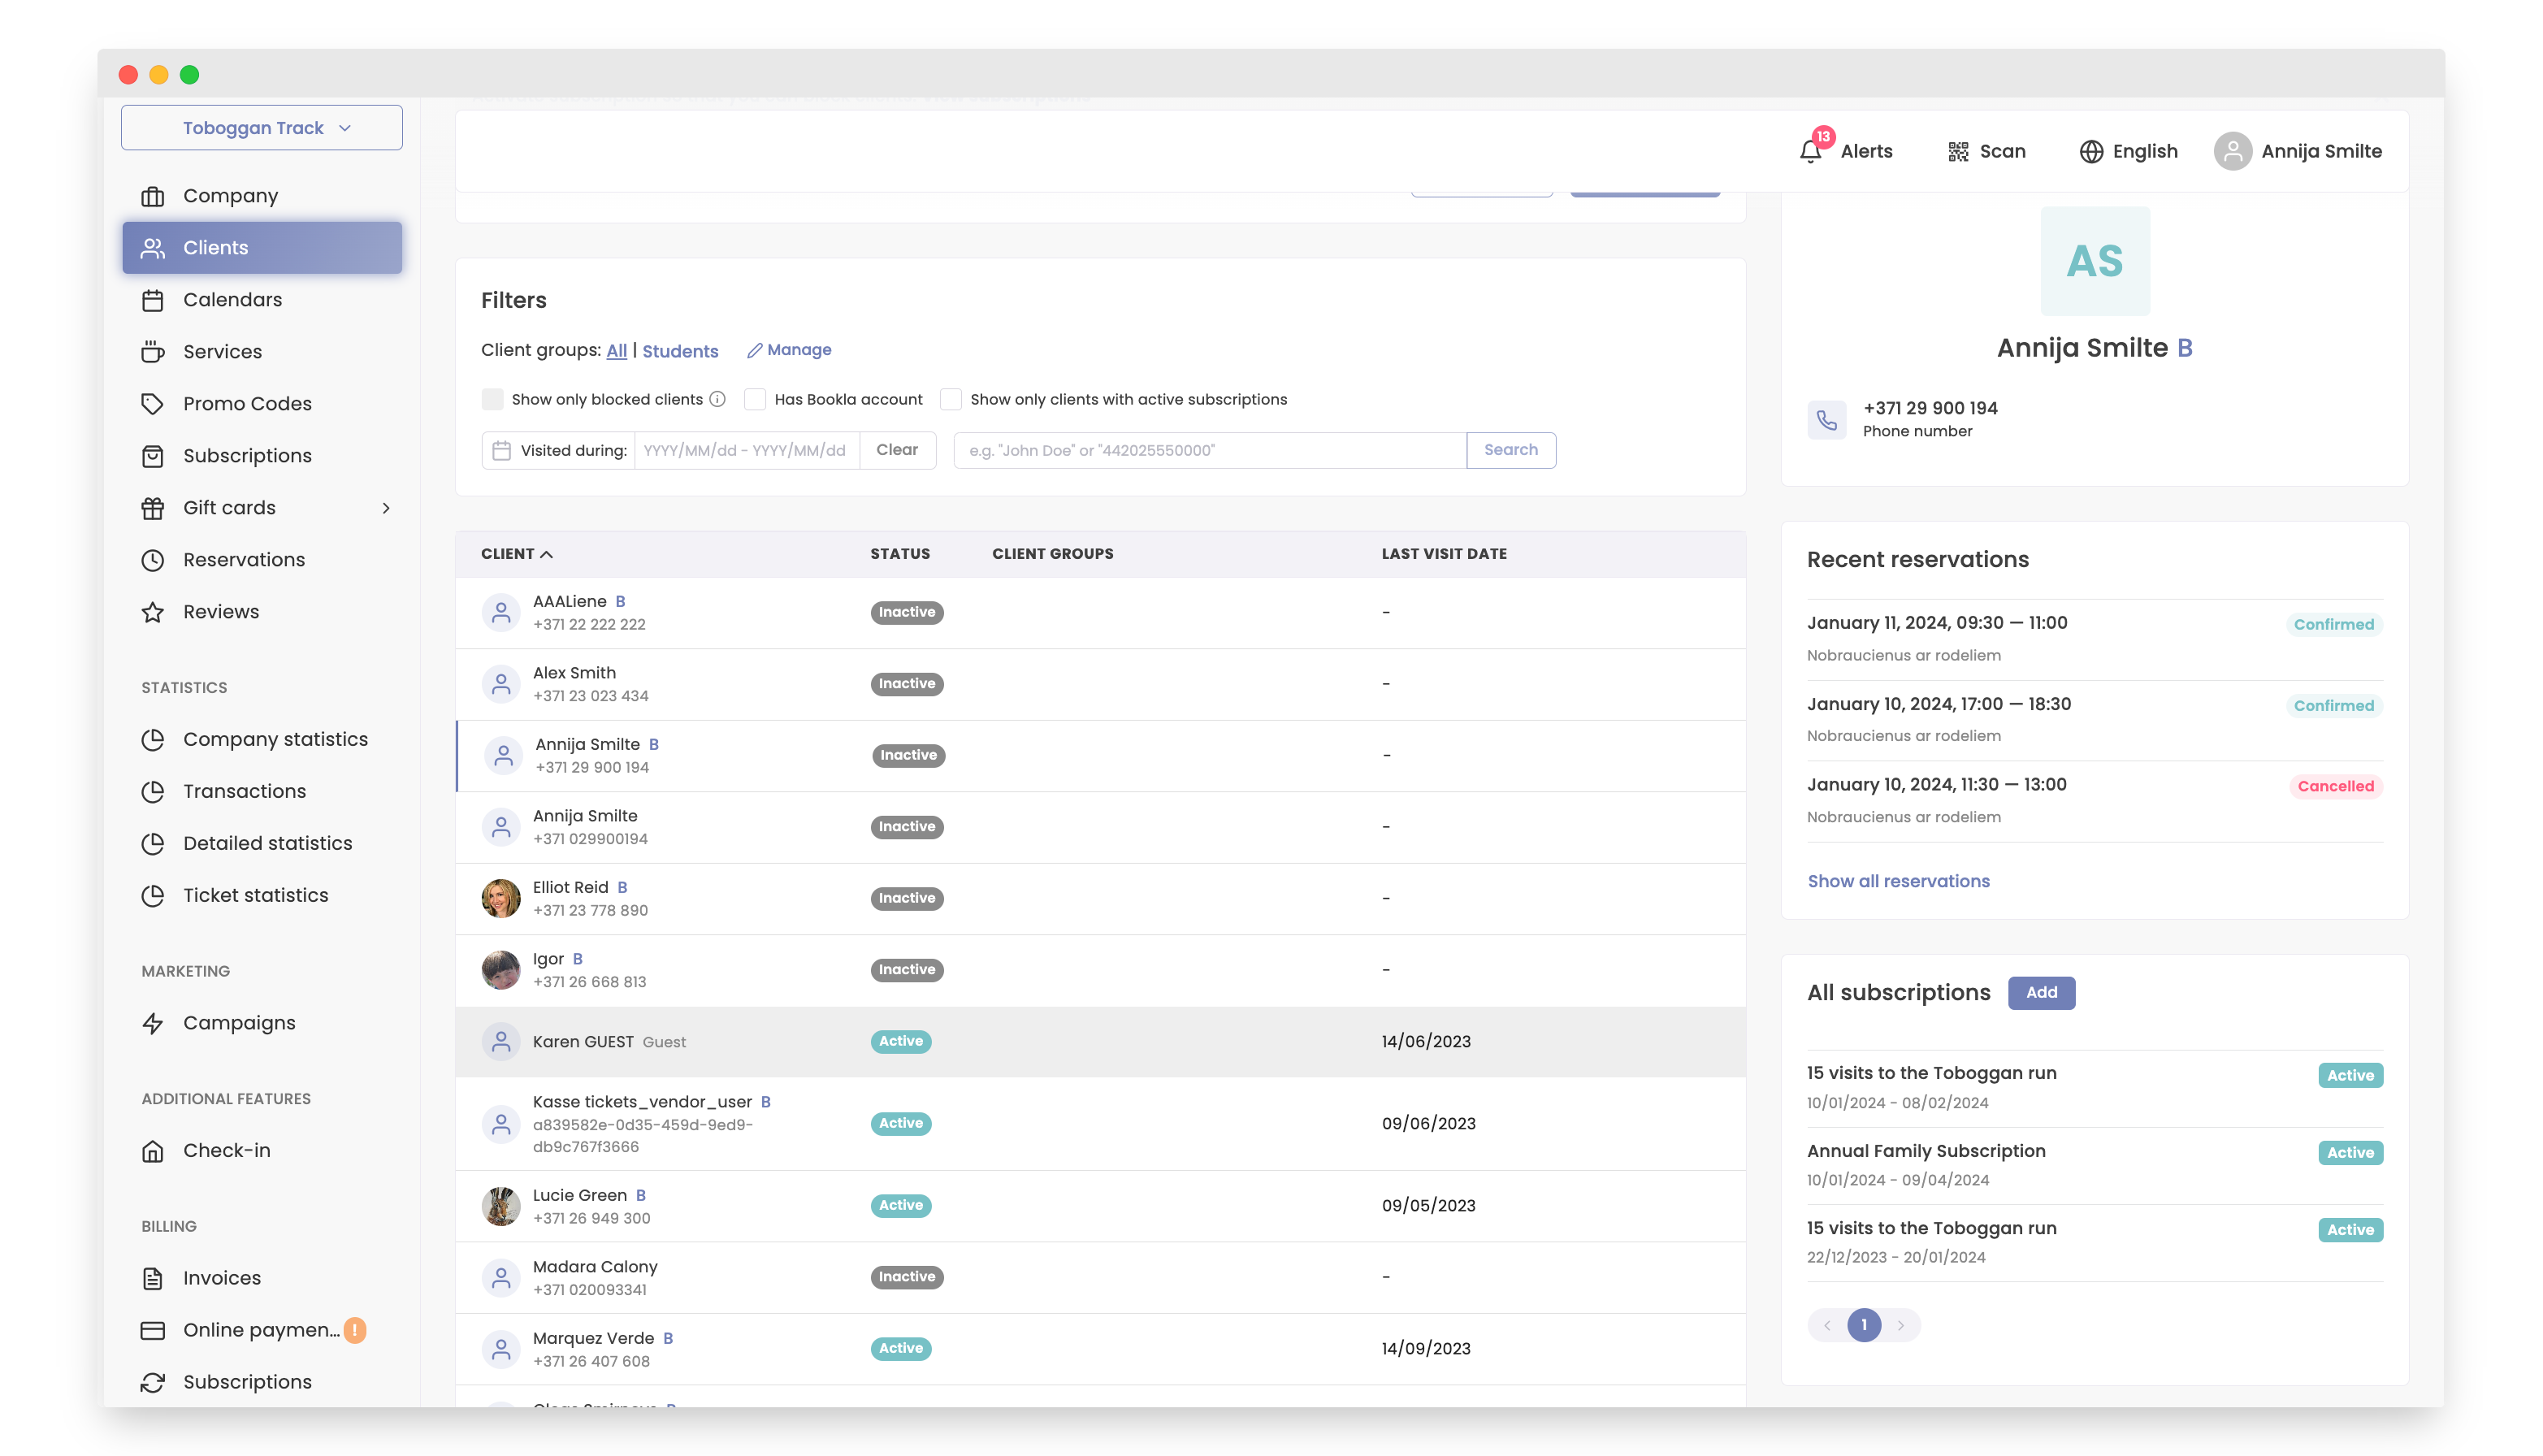
Task: Click the Alerts bell icon
Action: coord(1810,152)
